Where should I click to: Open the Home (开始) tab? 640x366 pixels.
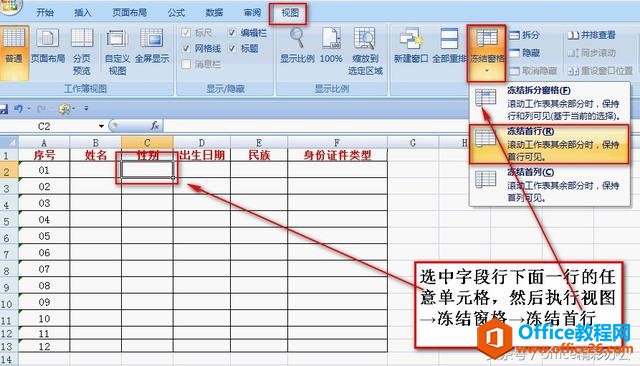[45, 13]
